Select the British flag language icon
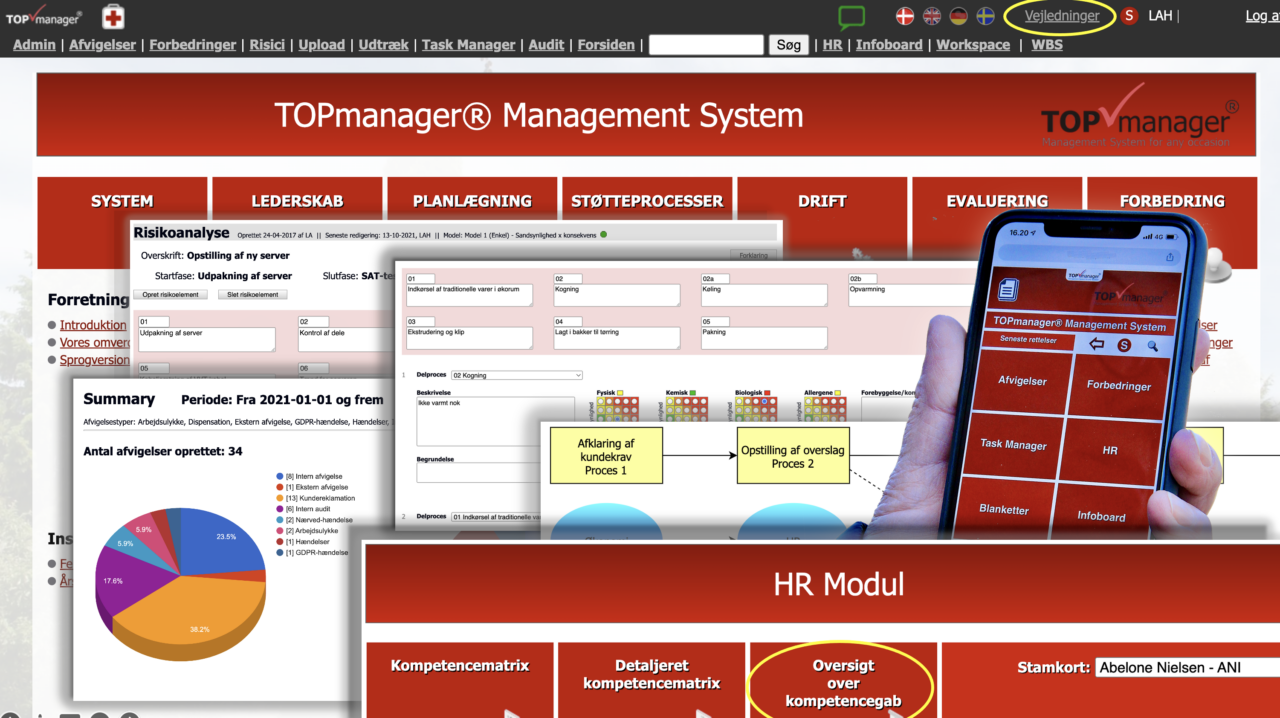Viewport: 1280px width, 718px height. point(931,16)
